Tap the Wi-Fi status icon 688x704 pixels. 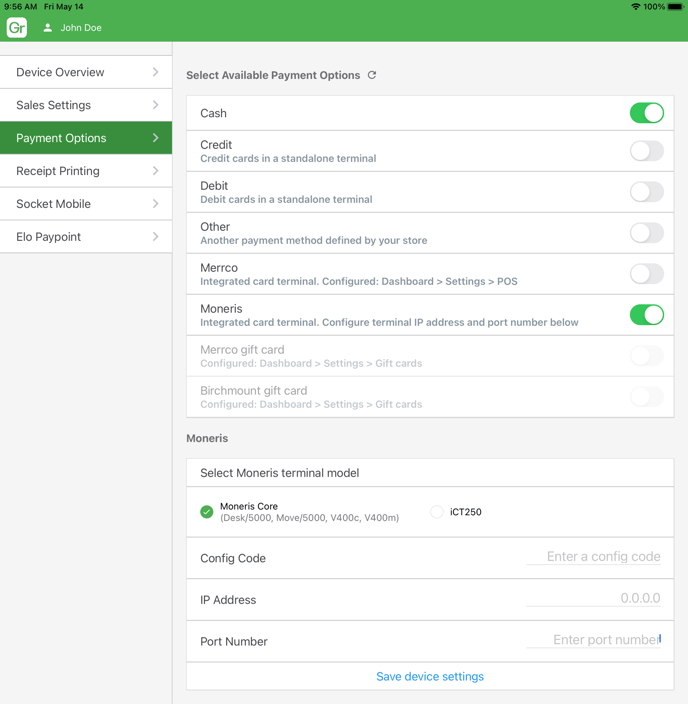[635, 6]
